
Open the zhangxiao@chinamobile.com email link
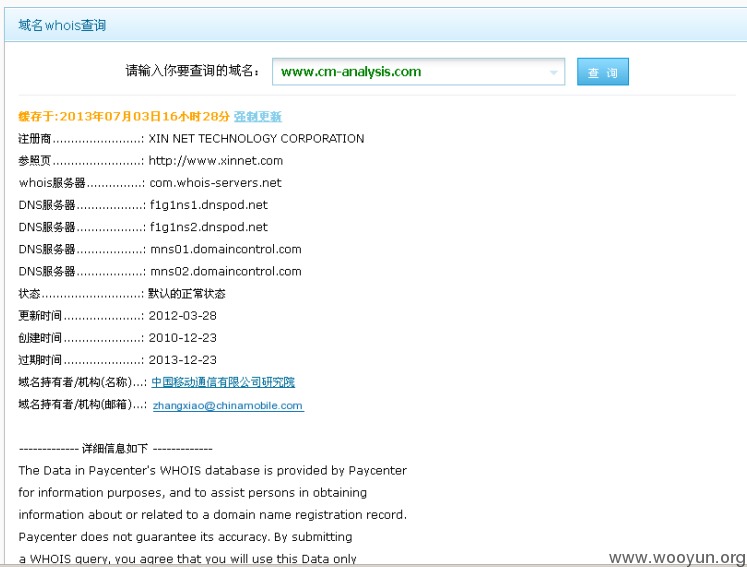point(228,405)
